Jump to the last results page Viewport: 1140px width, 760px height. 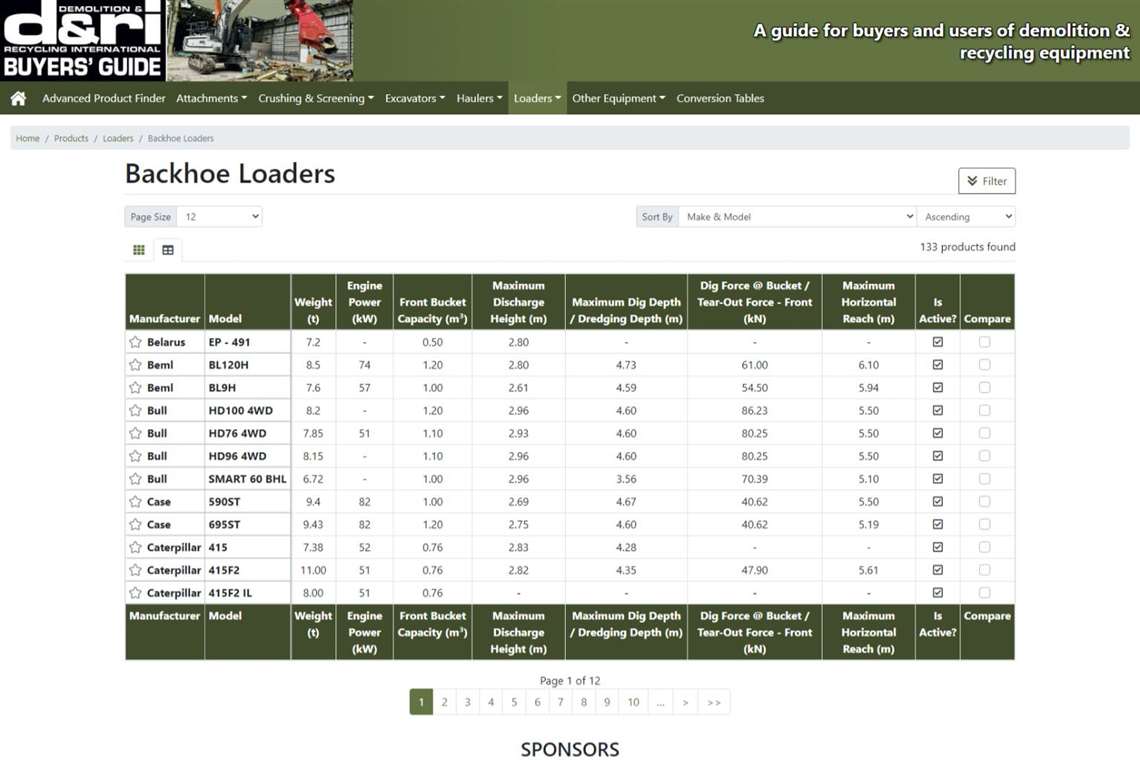(x=714, y=702)
